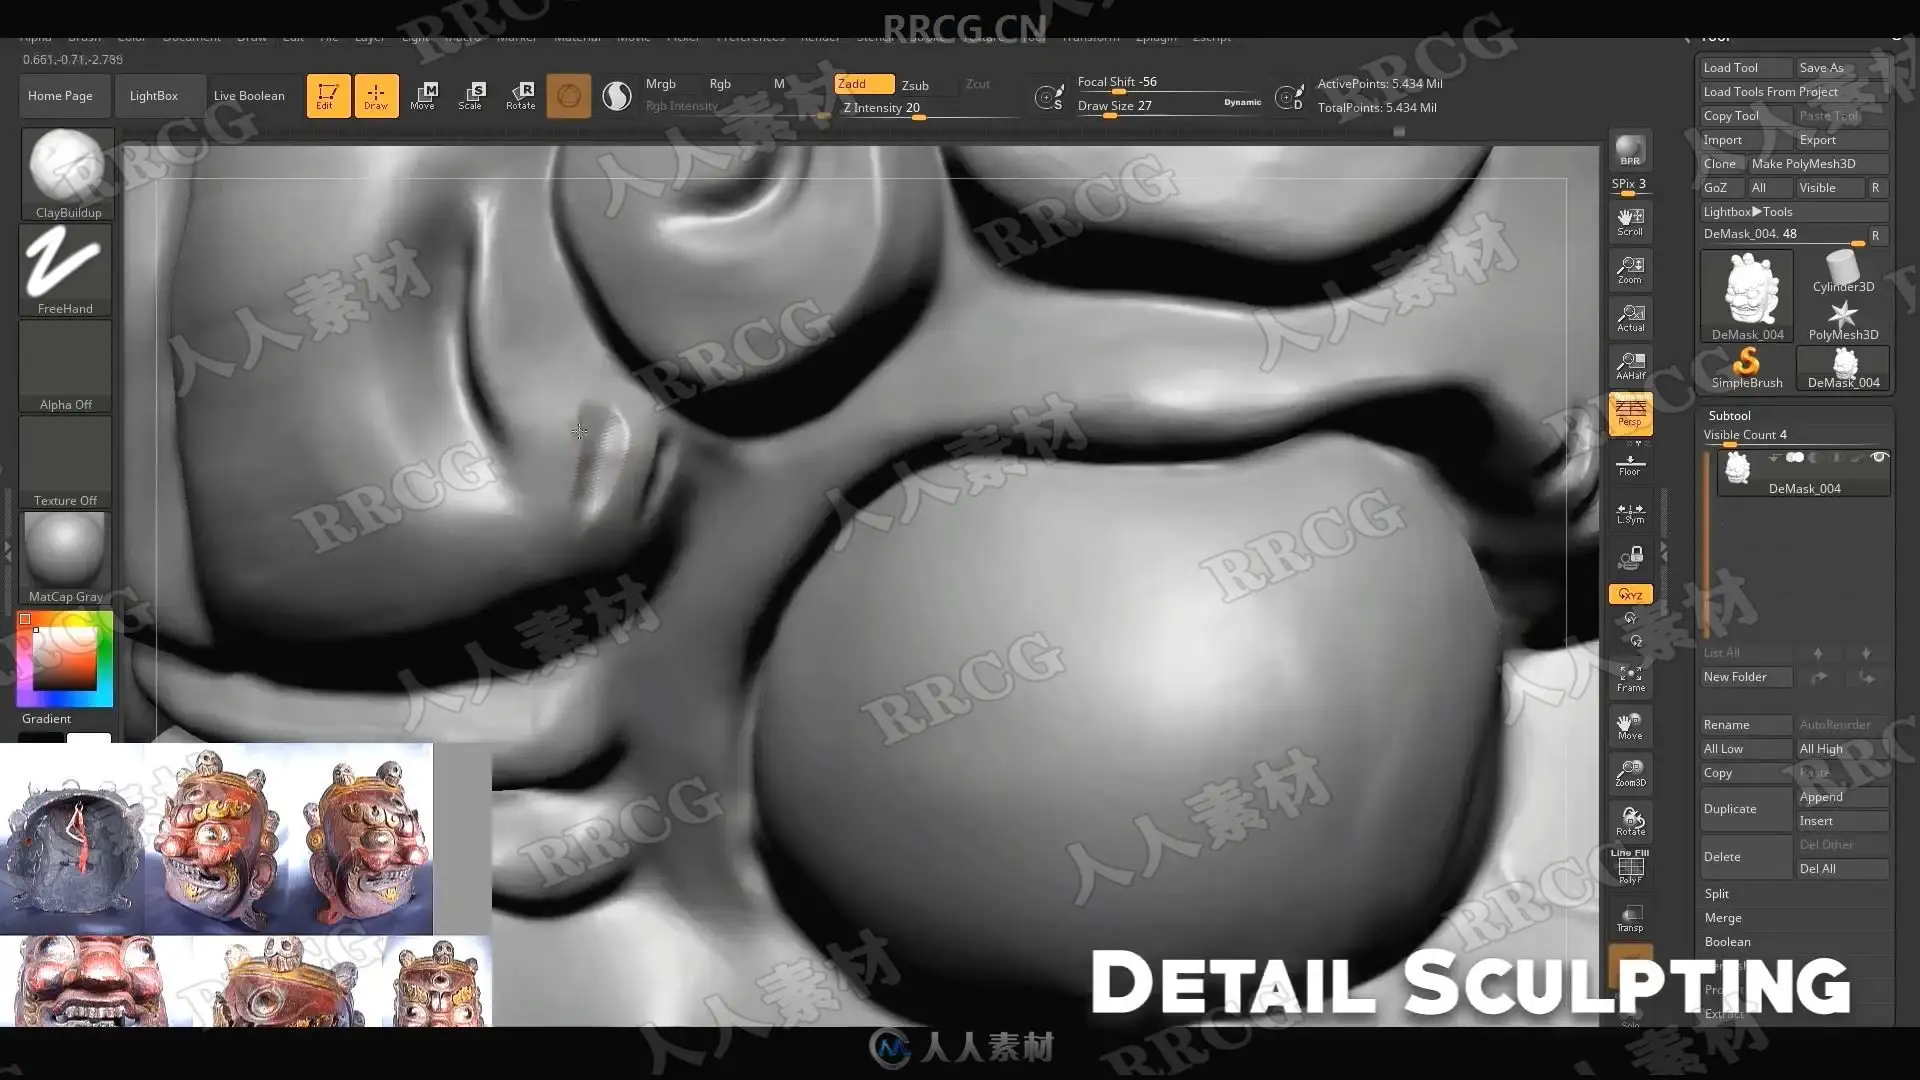Open the Home Page tab

pos(61,96)
